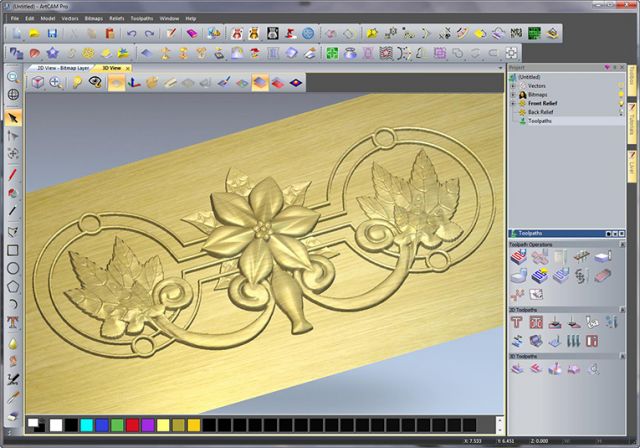Viewport: 640px width, 448px height.
Task: Open the Reliefs menu
Action: (116, 18)
